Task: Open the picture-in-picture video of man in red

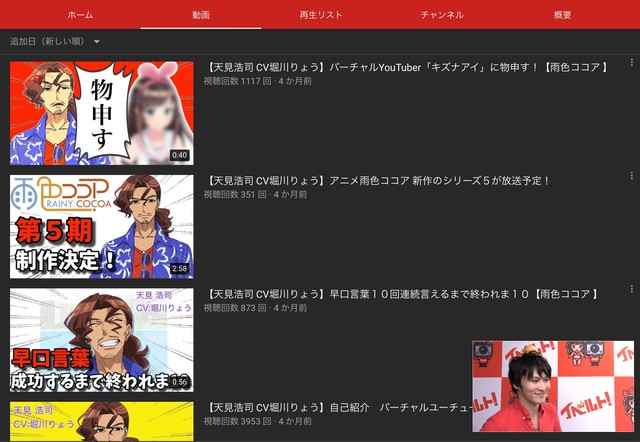Action: tap(553, 386)
